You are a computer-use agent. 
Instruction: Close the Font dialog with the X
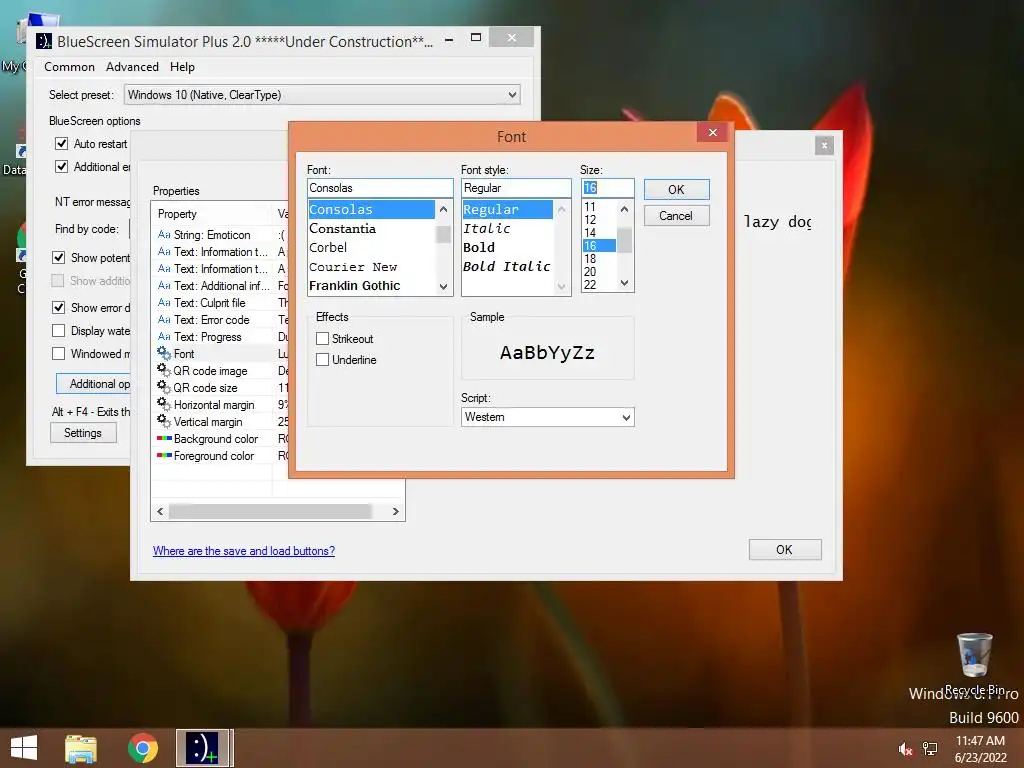pos(712,133)
